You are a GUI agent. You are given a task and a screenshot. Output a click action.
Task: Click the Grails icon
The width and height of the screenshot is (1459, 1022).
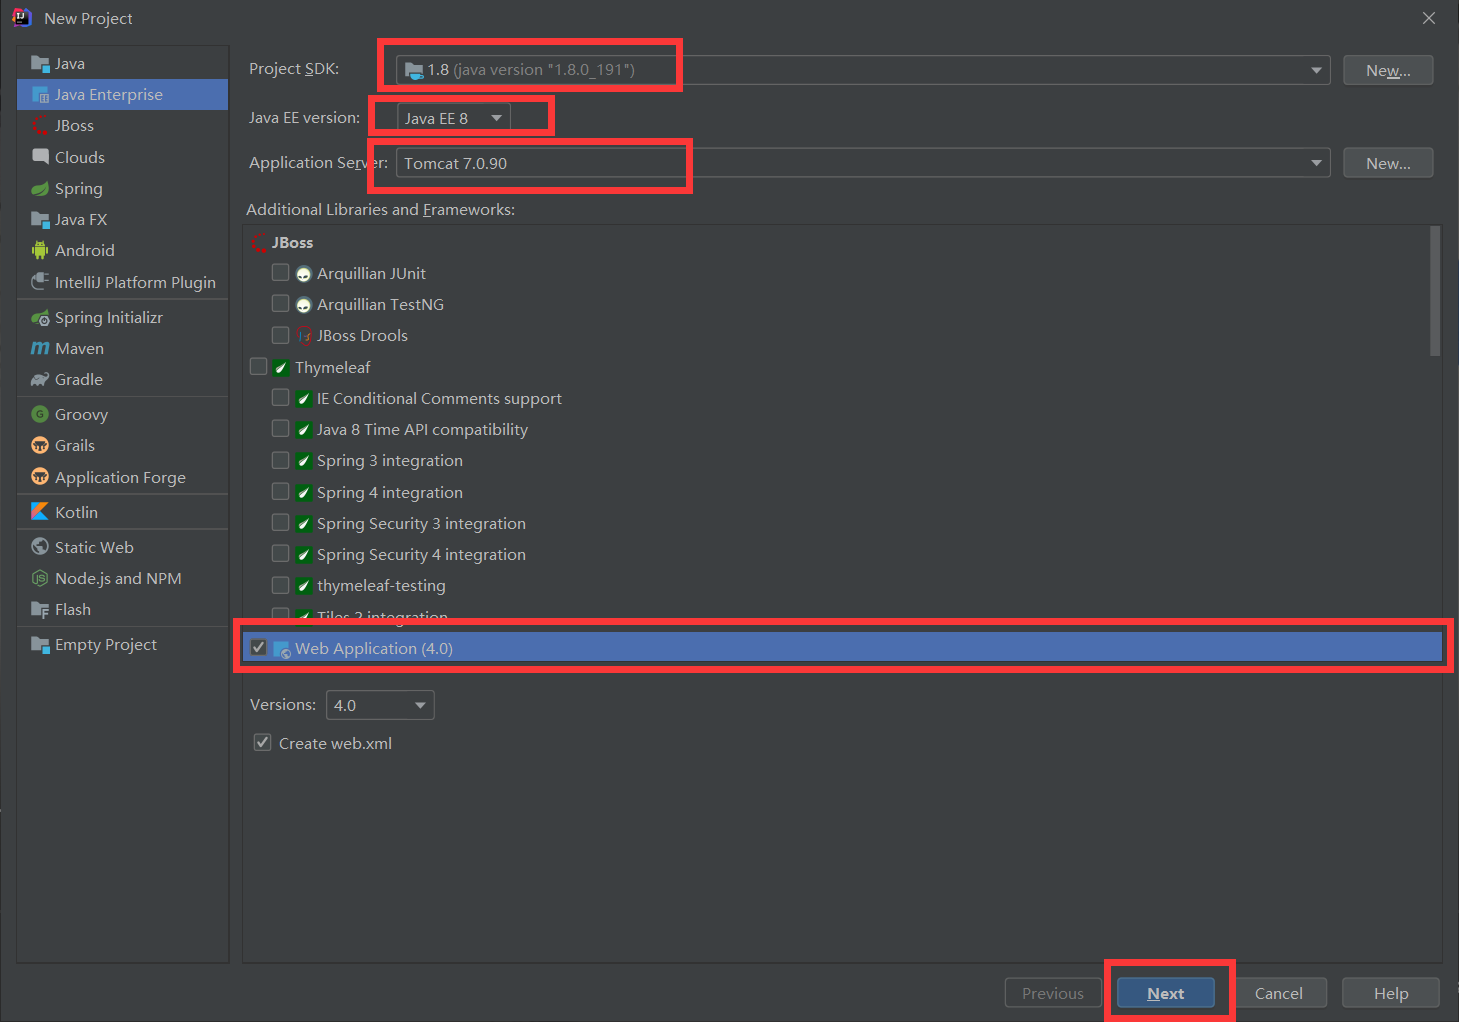[x=40, y=445]
